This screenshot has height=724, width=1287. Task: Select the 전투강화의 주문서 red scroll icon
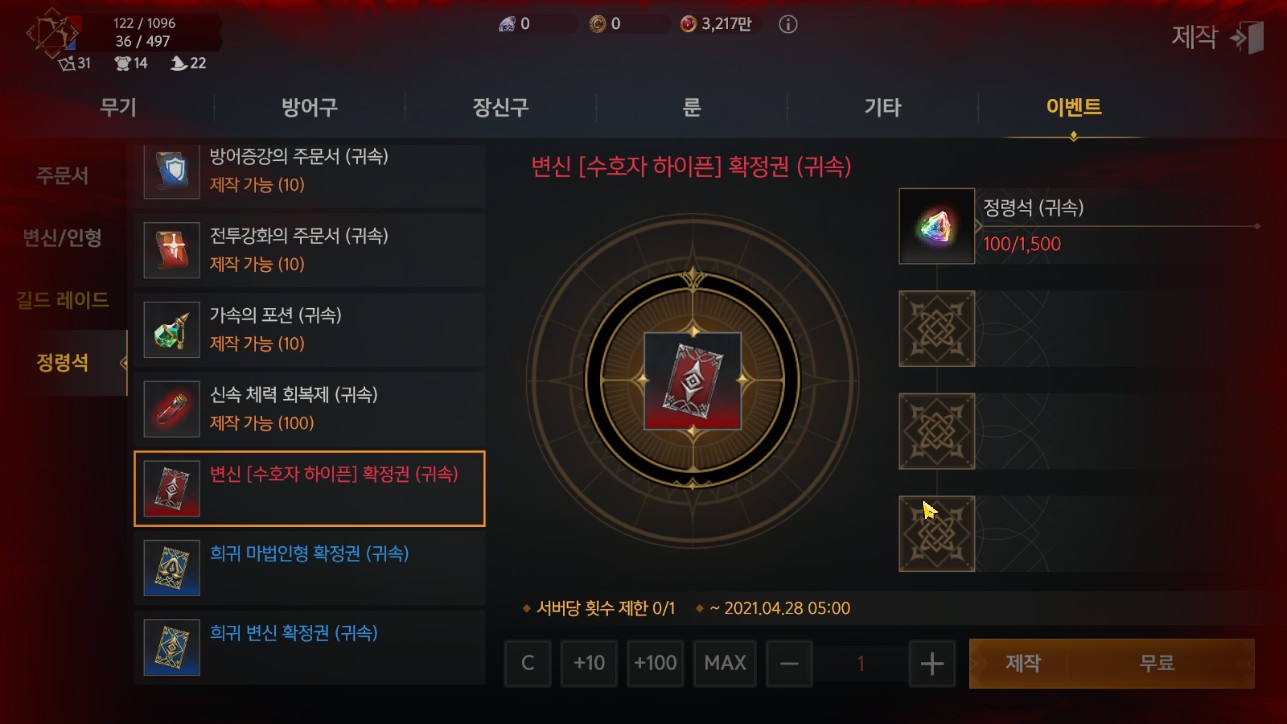[x=171, y=250]
